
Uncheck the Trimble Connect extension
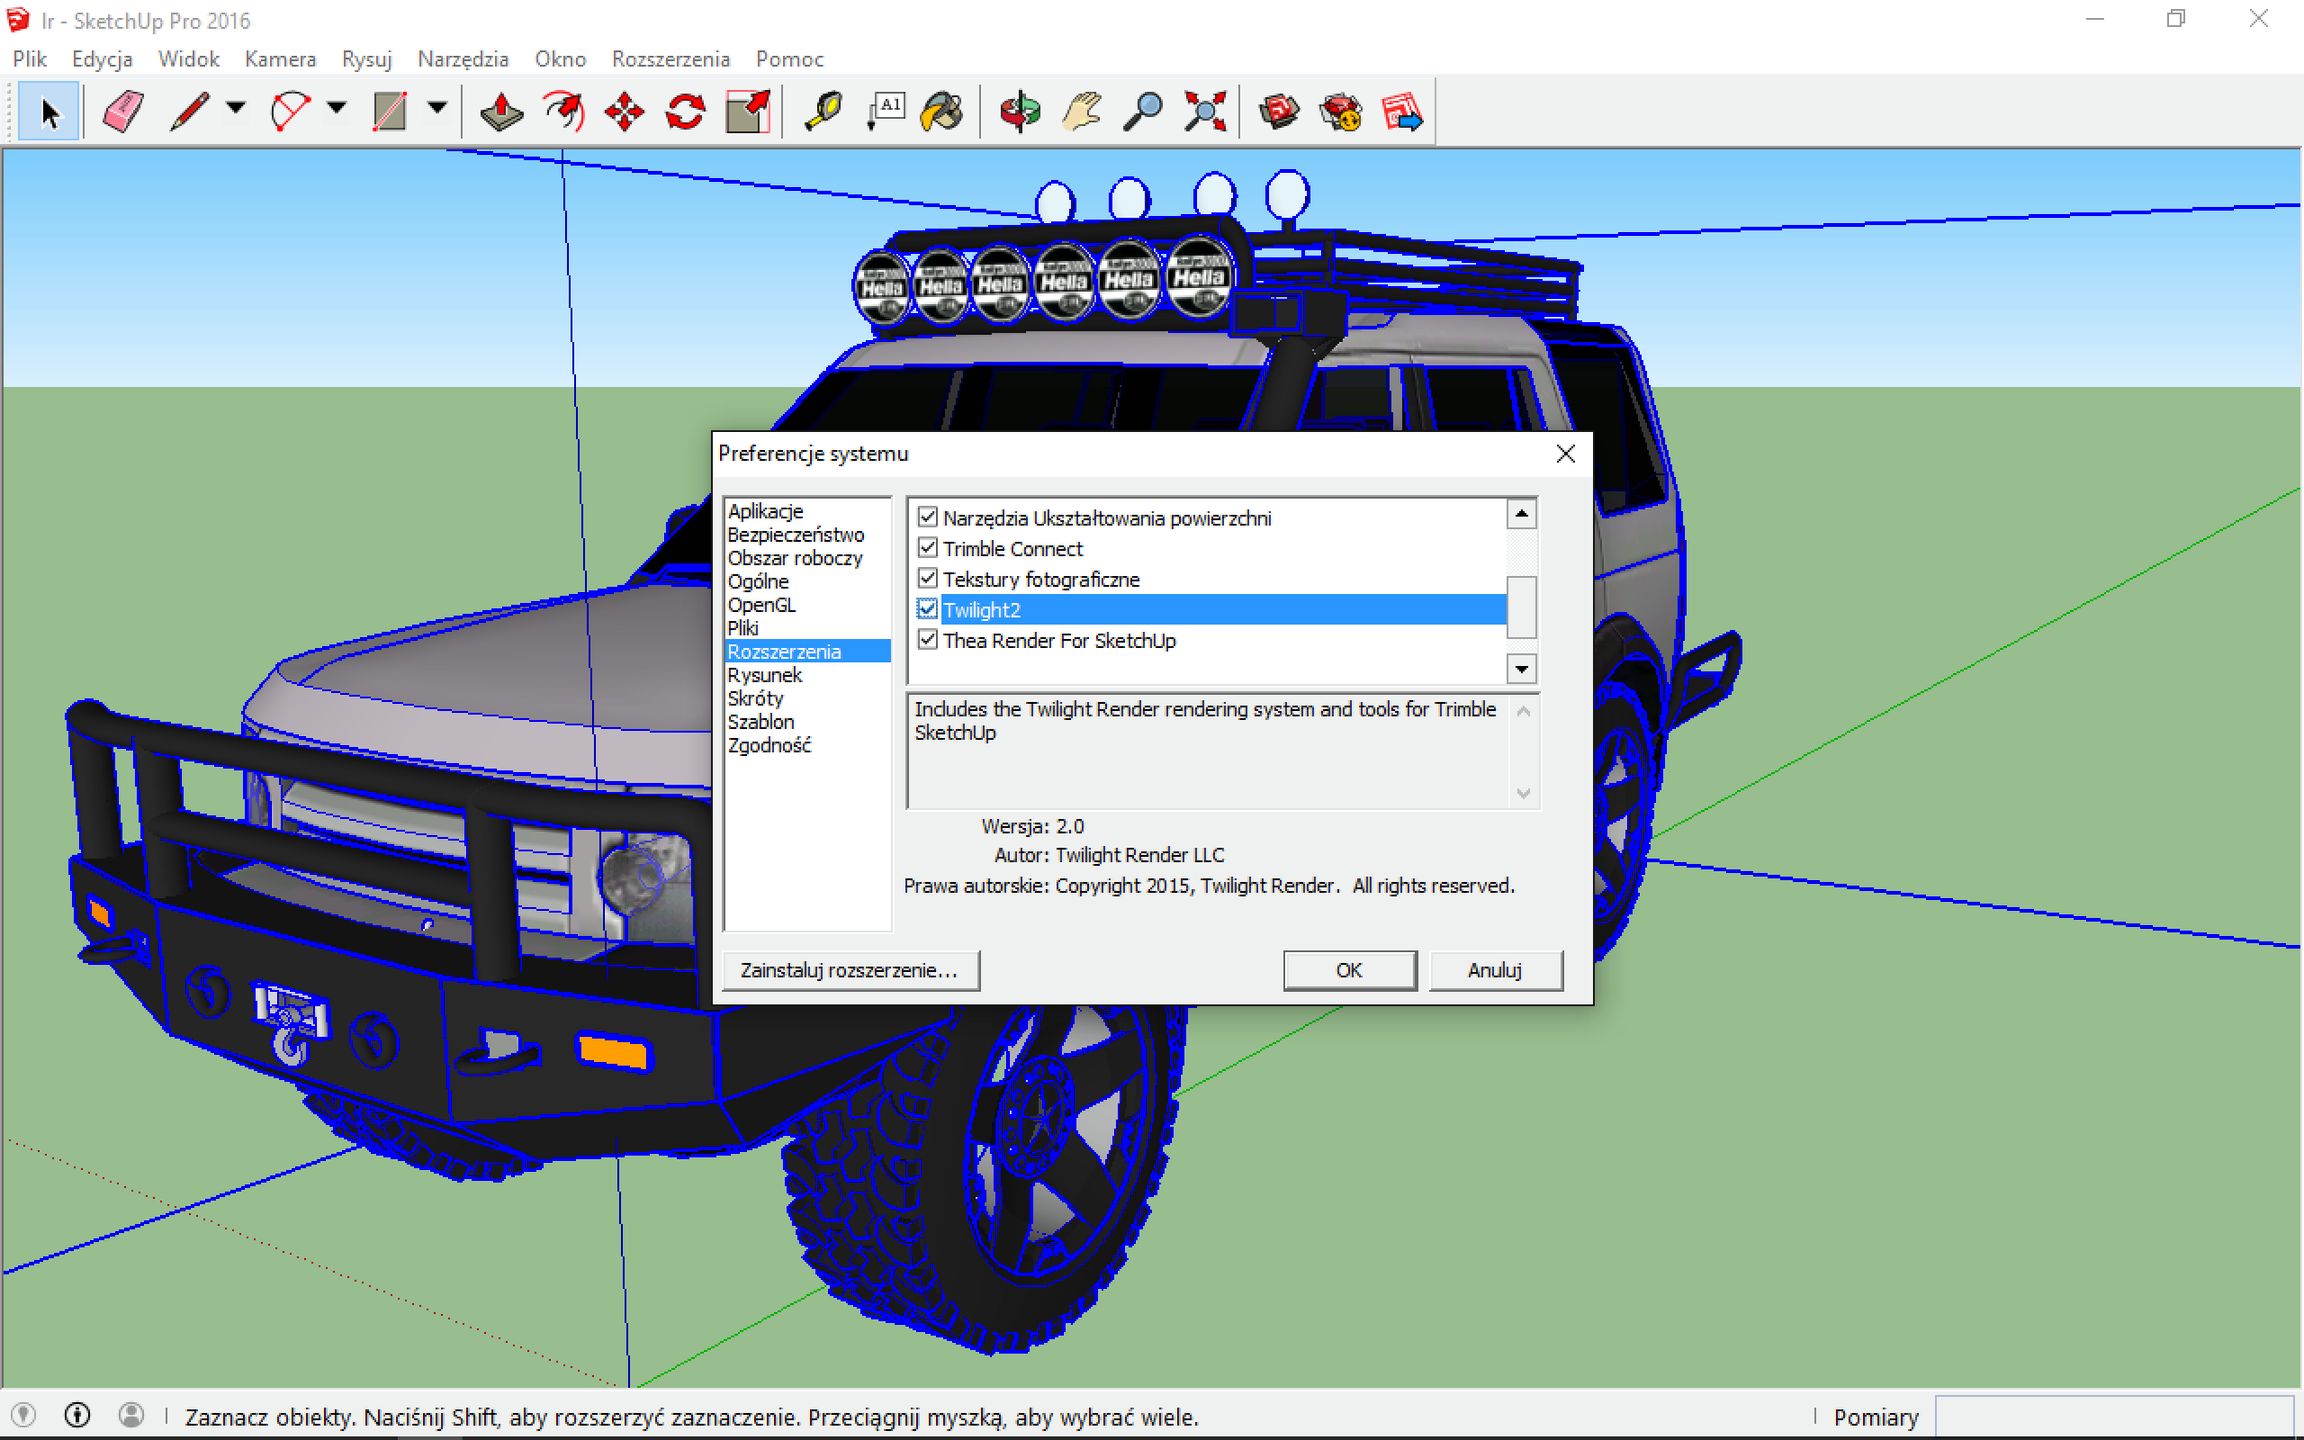click(927, 548)
